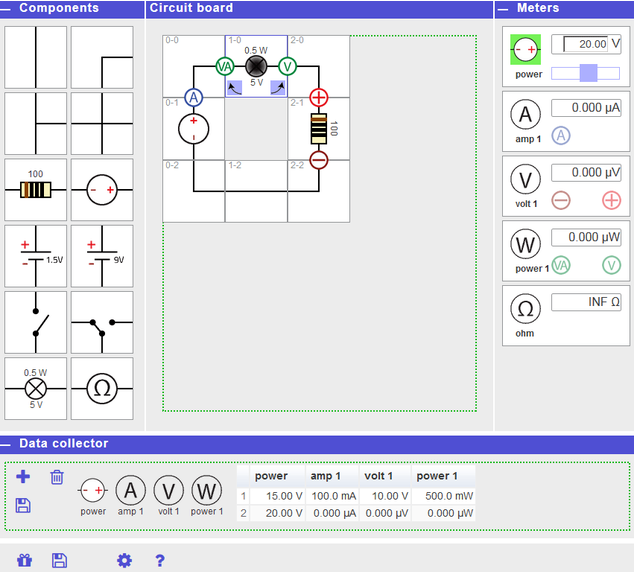Add a data row with plus icon
The height and width of the screenshot is (572, 635).
[x=24, y=477]
